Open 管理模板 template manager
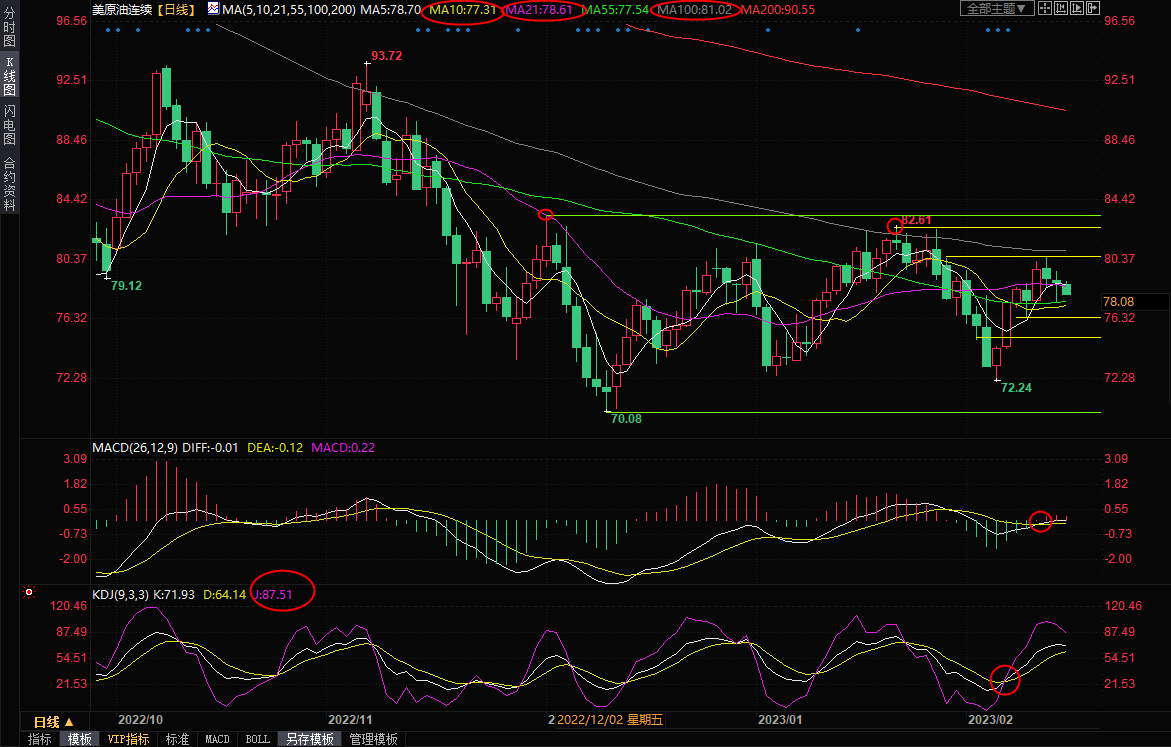The width and height of the screenshot is (1171, 747). 372,739
